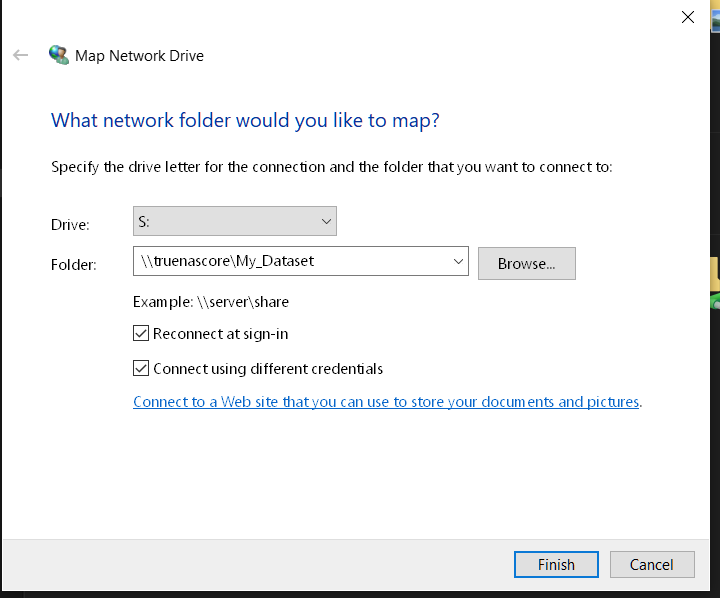This screenshot has height=598, width=720.
Task: Click the Example: \\server\share text
Action: point(211,302)
